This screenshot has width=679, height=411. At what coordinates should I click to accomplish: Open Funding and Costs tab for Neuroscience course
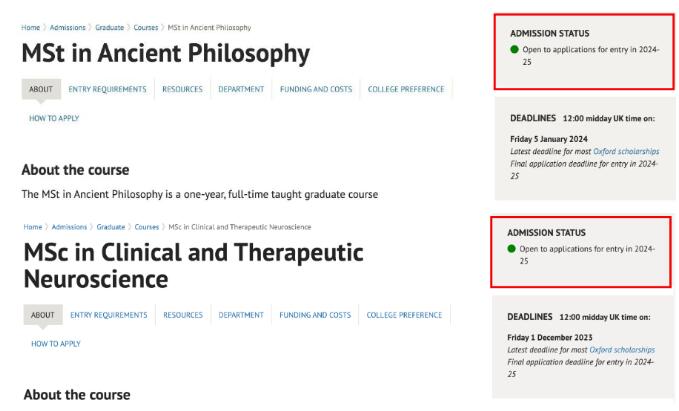(315, 315)
